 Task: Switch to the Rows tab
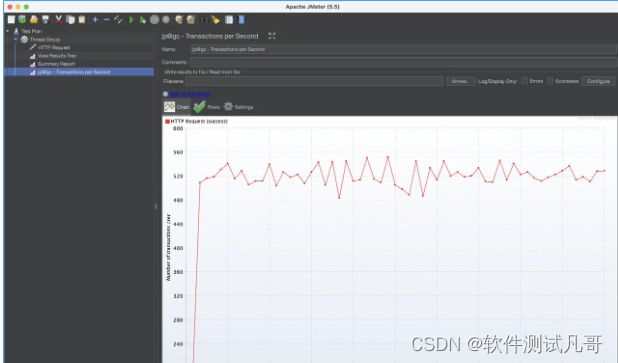[x=207, y=107]
